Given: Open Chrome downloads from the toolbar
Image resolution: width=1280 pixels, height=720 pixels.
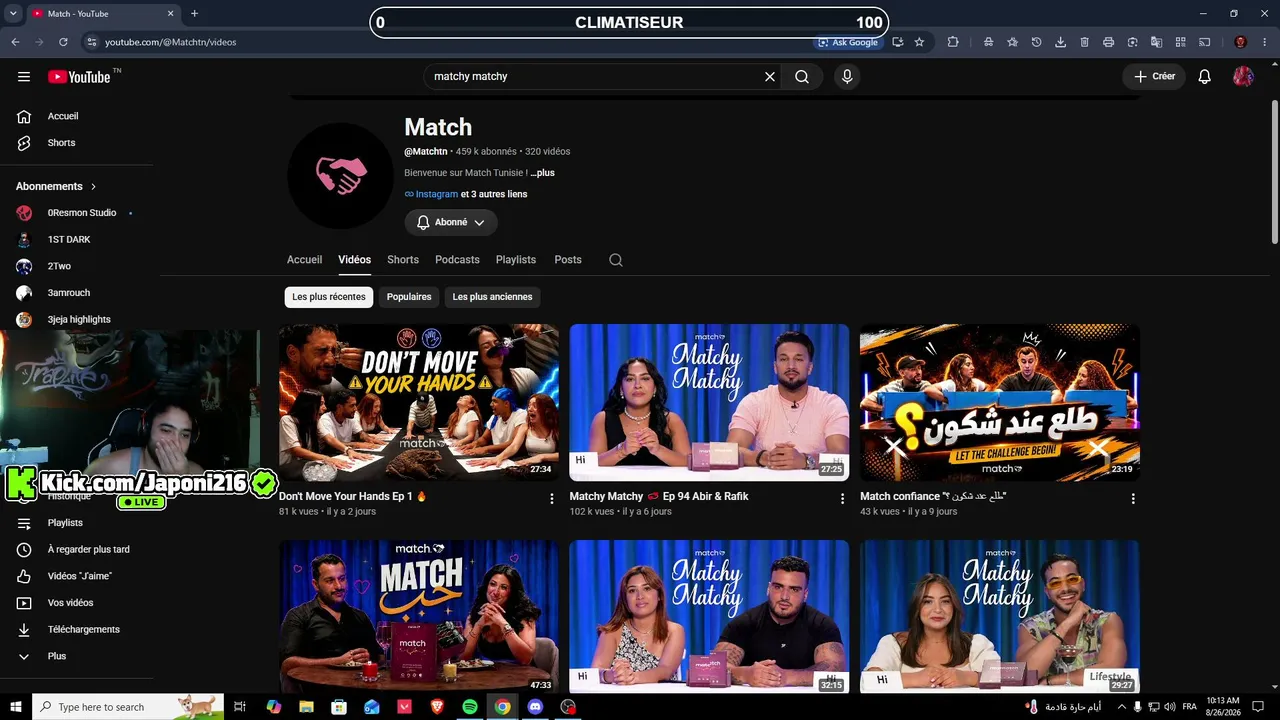Looking at the screenshot, I should coord(1060,42).
